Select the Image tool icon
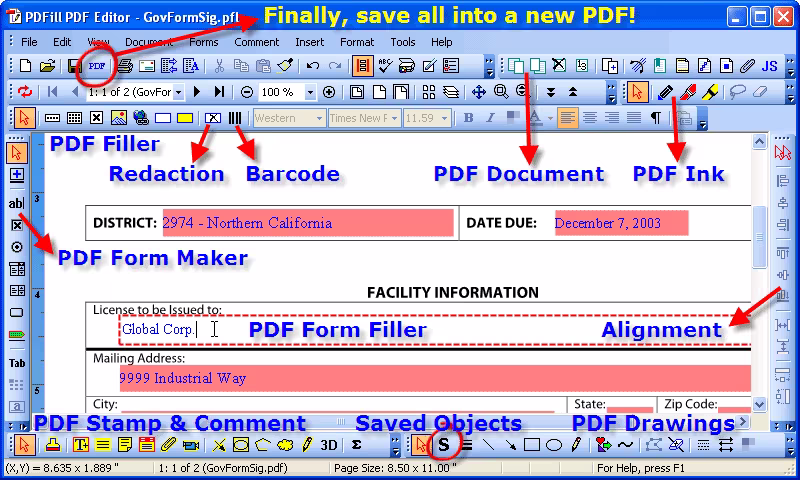Screen dimensions: 800x480 tap(118, 118)
